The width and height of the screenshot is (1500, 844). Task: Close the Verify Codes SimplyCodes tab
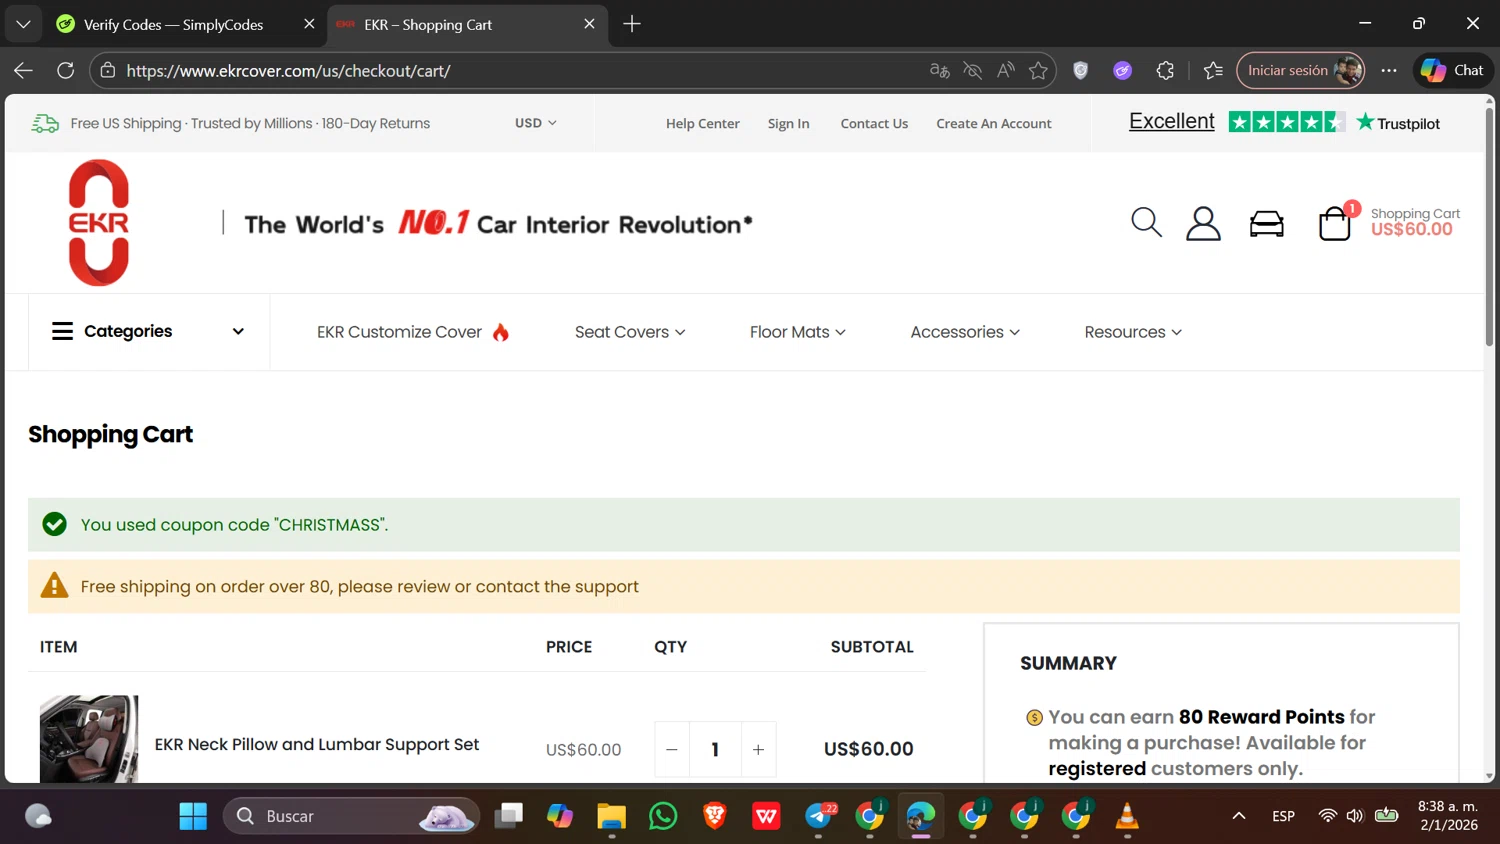(x=309, y=24)
